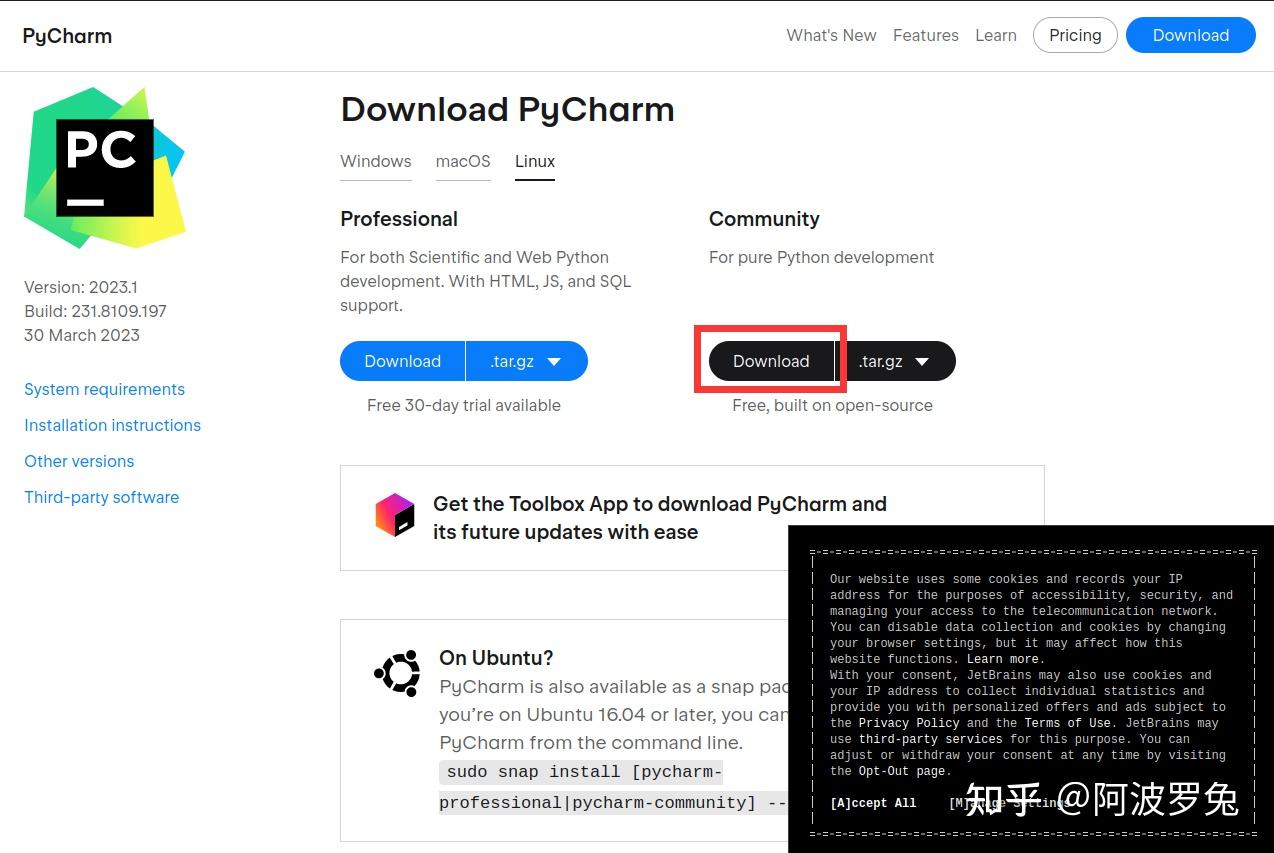Click the Toolbox App icon

pos(395,517)
